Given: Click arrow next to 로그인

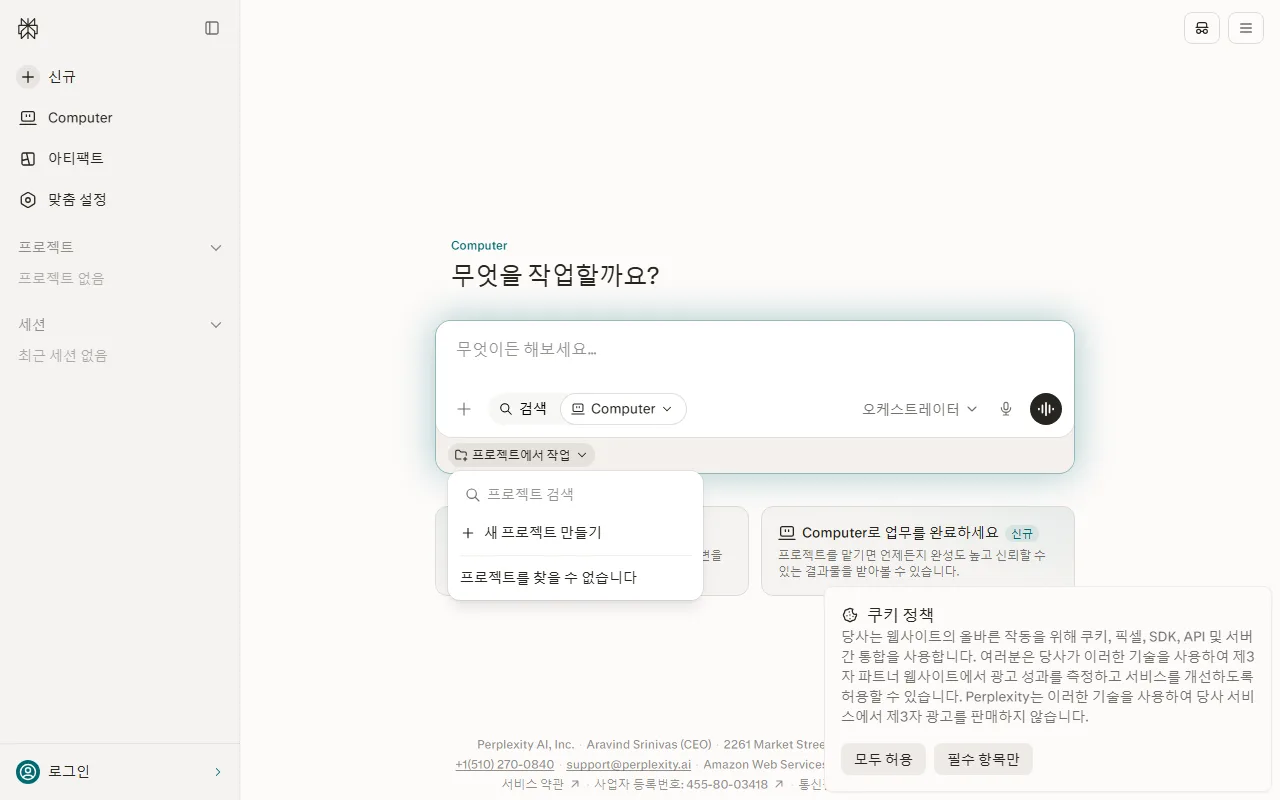Looking at the screenshot, I should pos(218,771).
